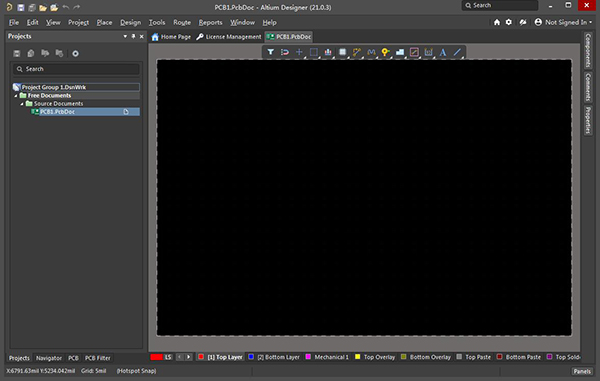Click the LS layer set button
600x381 pixels.
[x=168, y=357]
